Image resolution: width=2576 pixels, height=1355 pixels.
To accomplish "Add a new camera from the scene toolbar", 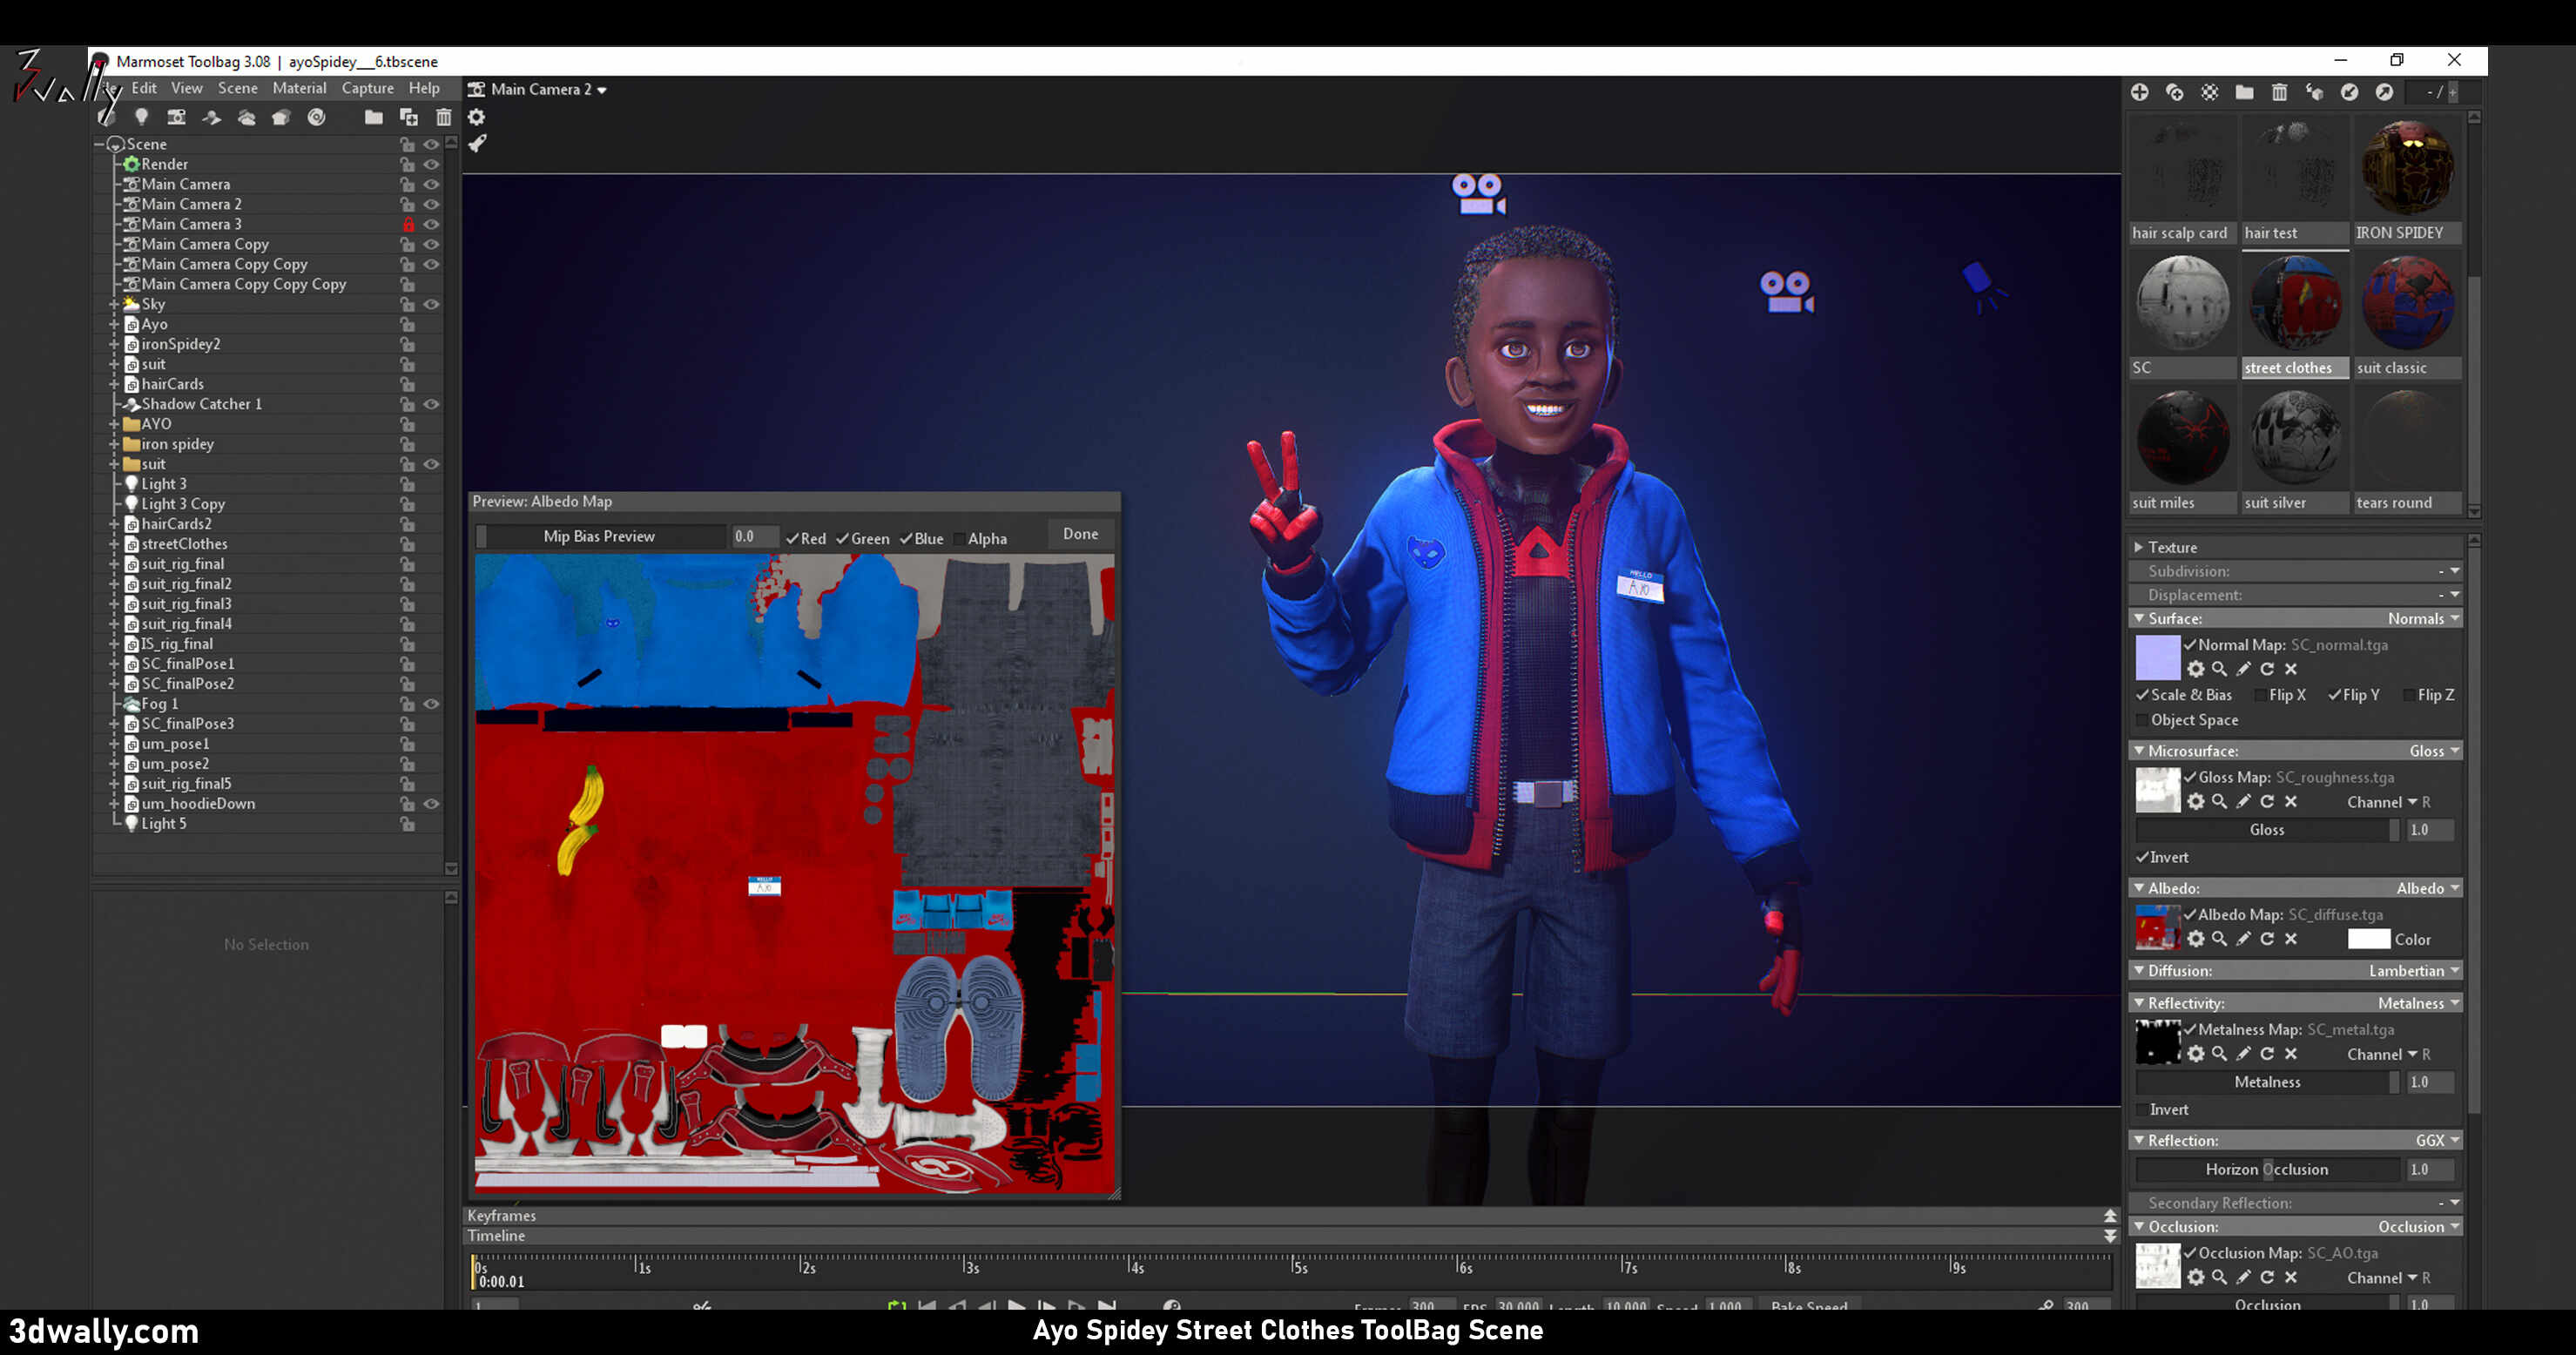I will (x=176, y=117).
